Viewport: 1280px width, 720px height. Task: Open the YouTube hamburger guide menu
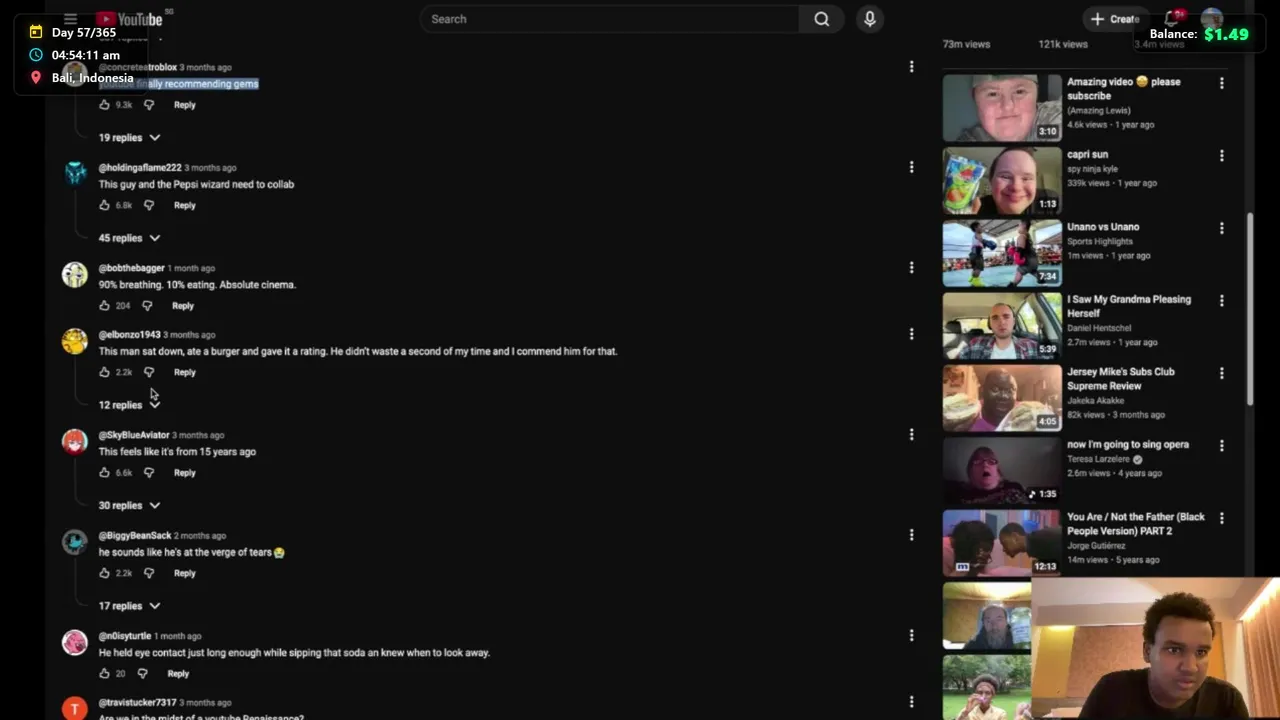(70, 19)
